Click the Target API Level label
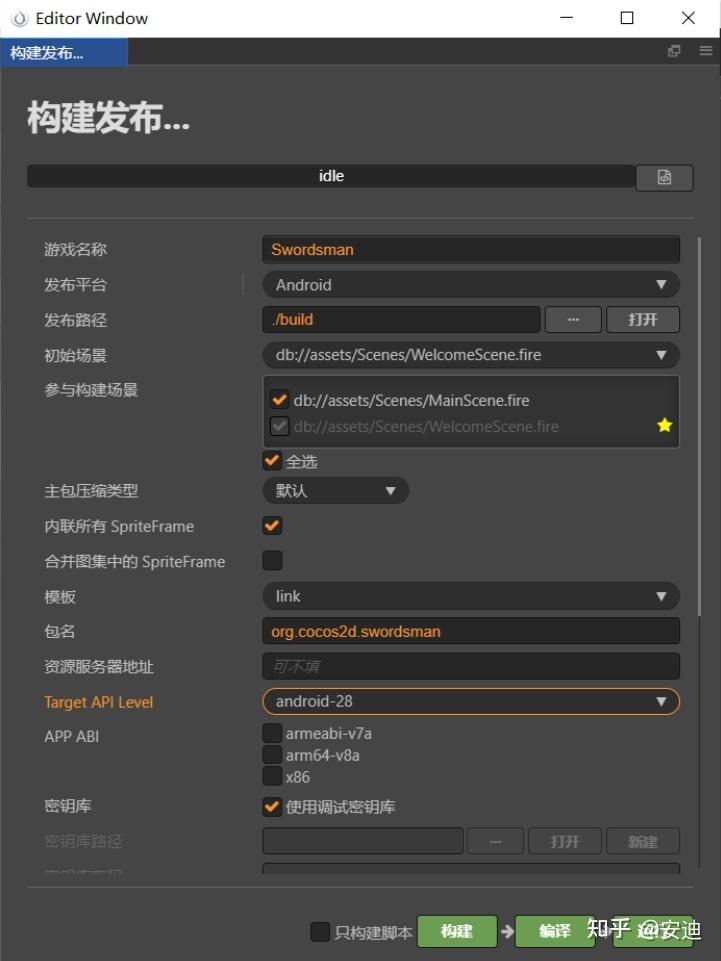The height and width of the screenshot is (961, 721). coord(98,702)
